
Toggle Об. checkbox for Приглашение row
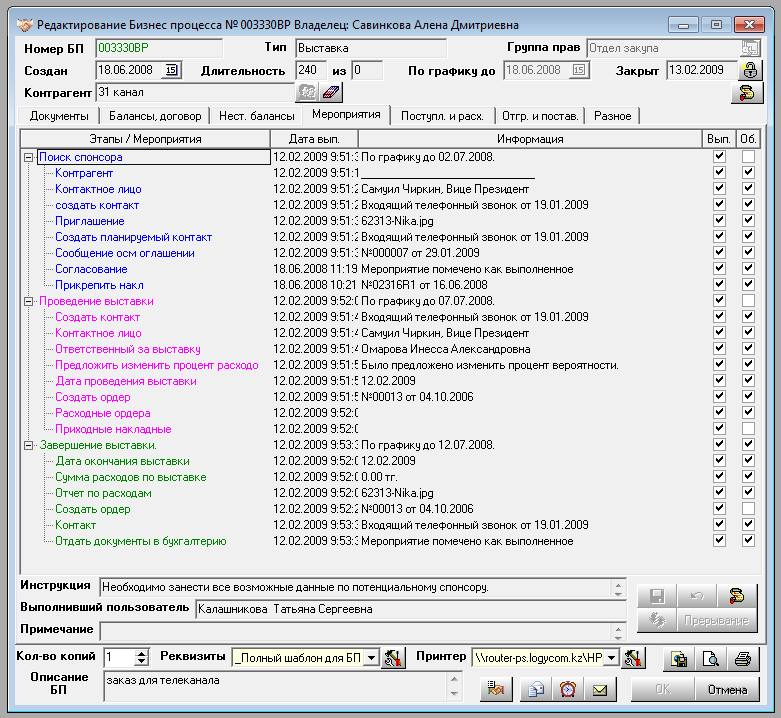coord(748,220)
